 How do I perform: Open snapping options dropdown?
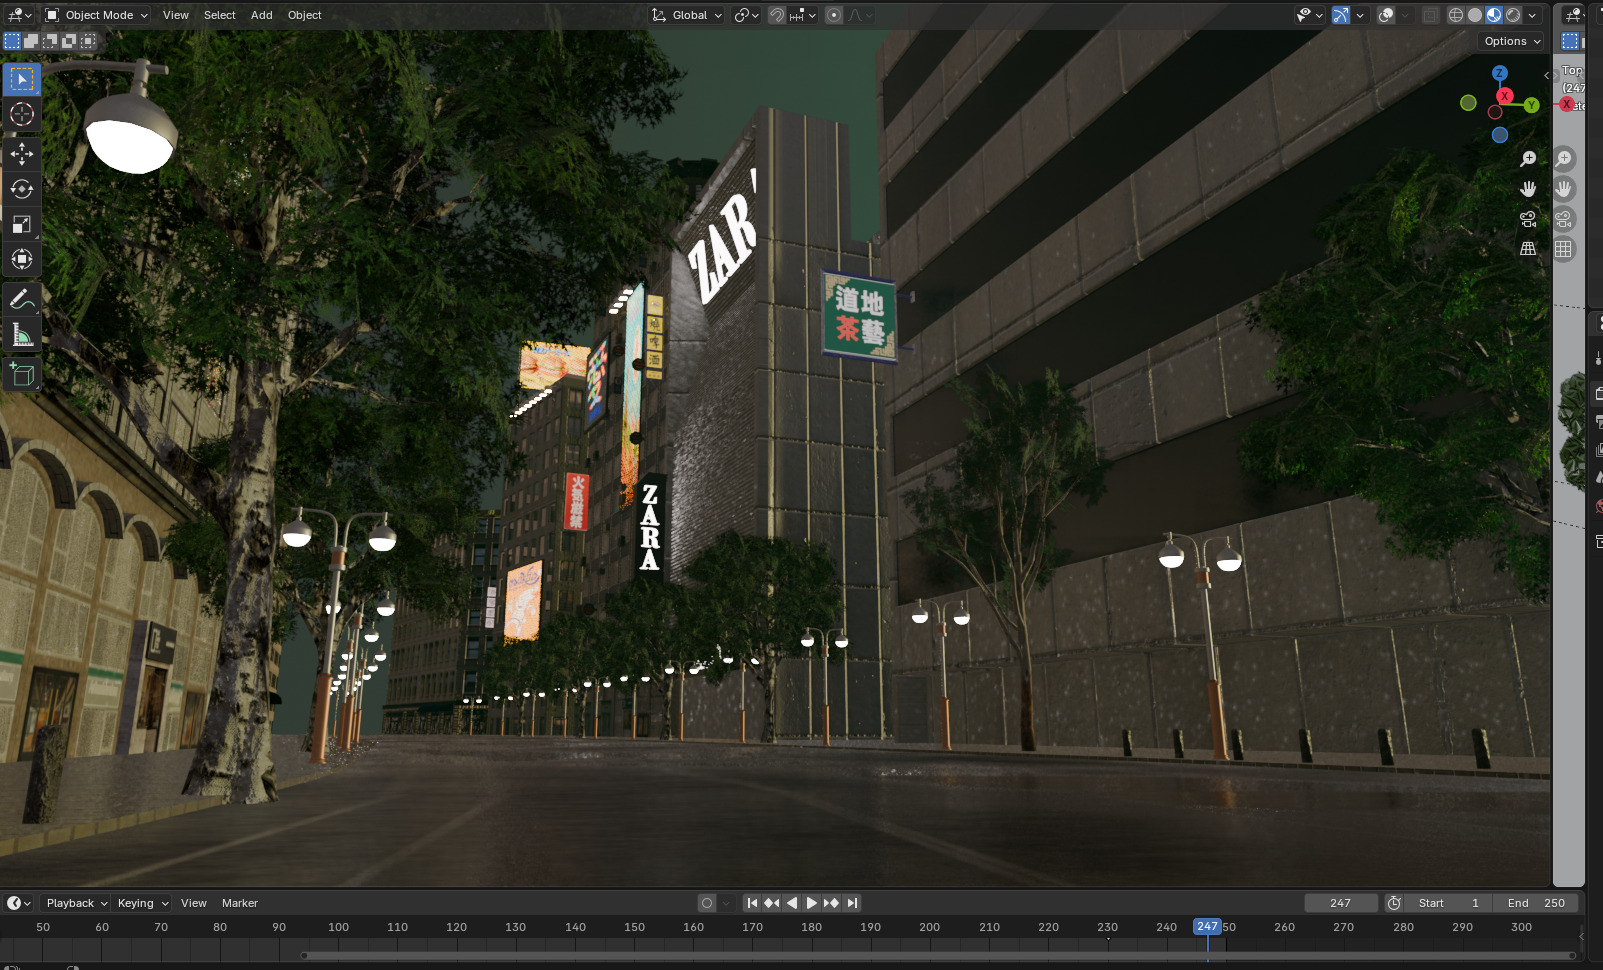[803, 15]
